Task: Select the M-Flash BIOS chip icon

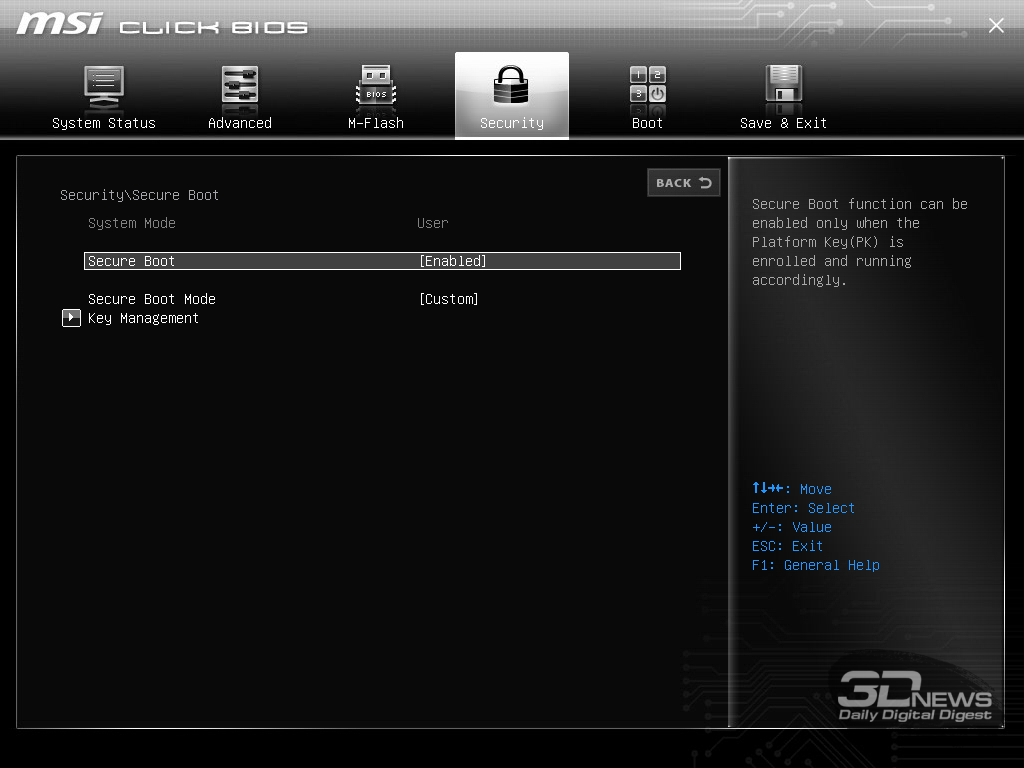Action: tap(376, 87)
